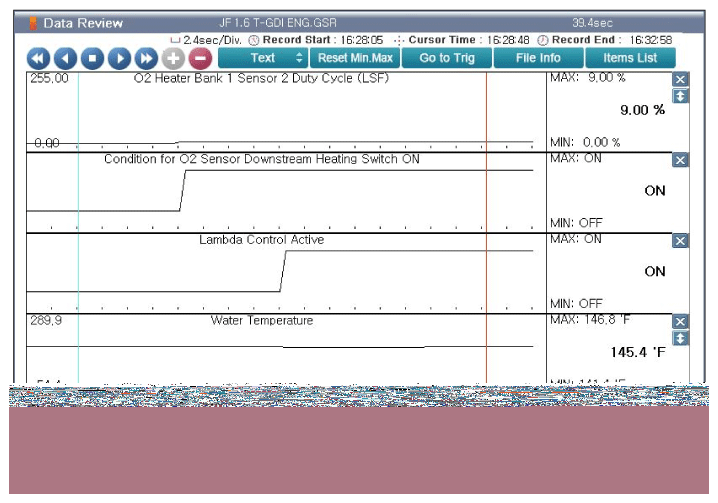This screenshot has height=503, width=718.
Task: Adjust scale of O2 Heater Duty Cycle graph
Action: coord(680,96)
